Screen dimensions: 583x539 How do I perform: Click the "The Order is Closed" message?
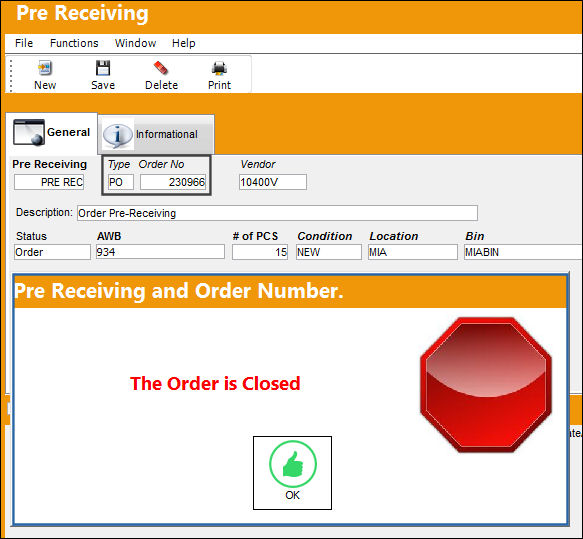[x=215, y=384]
